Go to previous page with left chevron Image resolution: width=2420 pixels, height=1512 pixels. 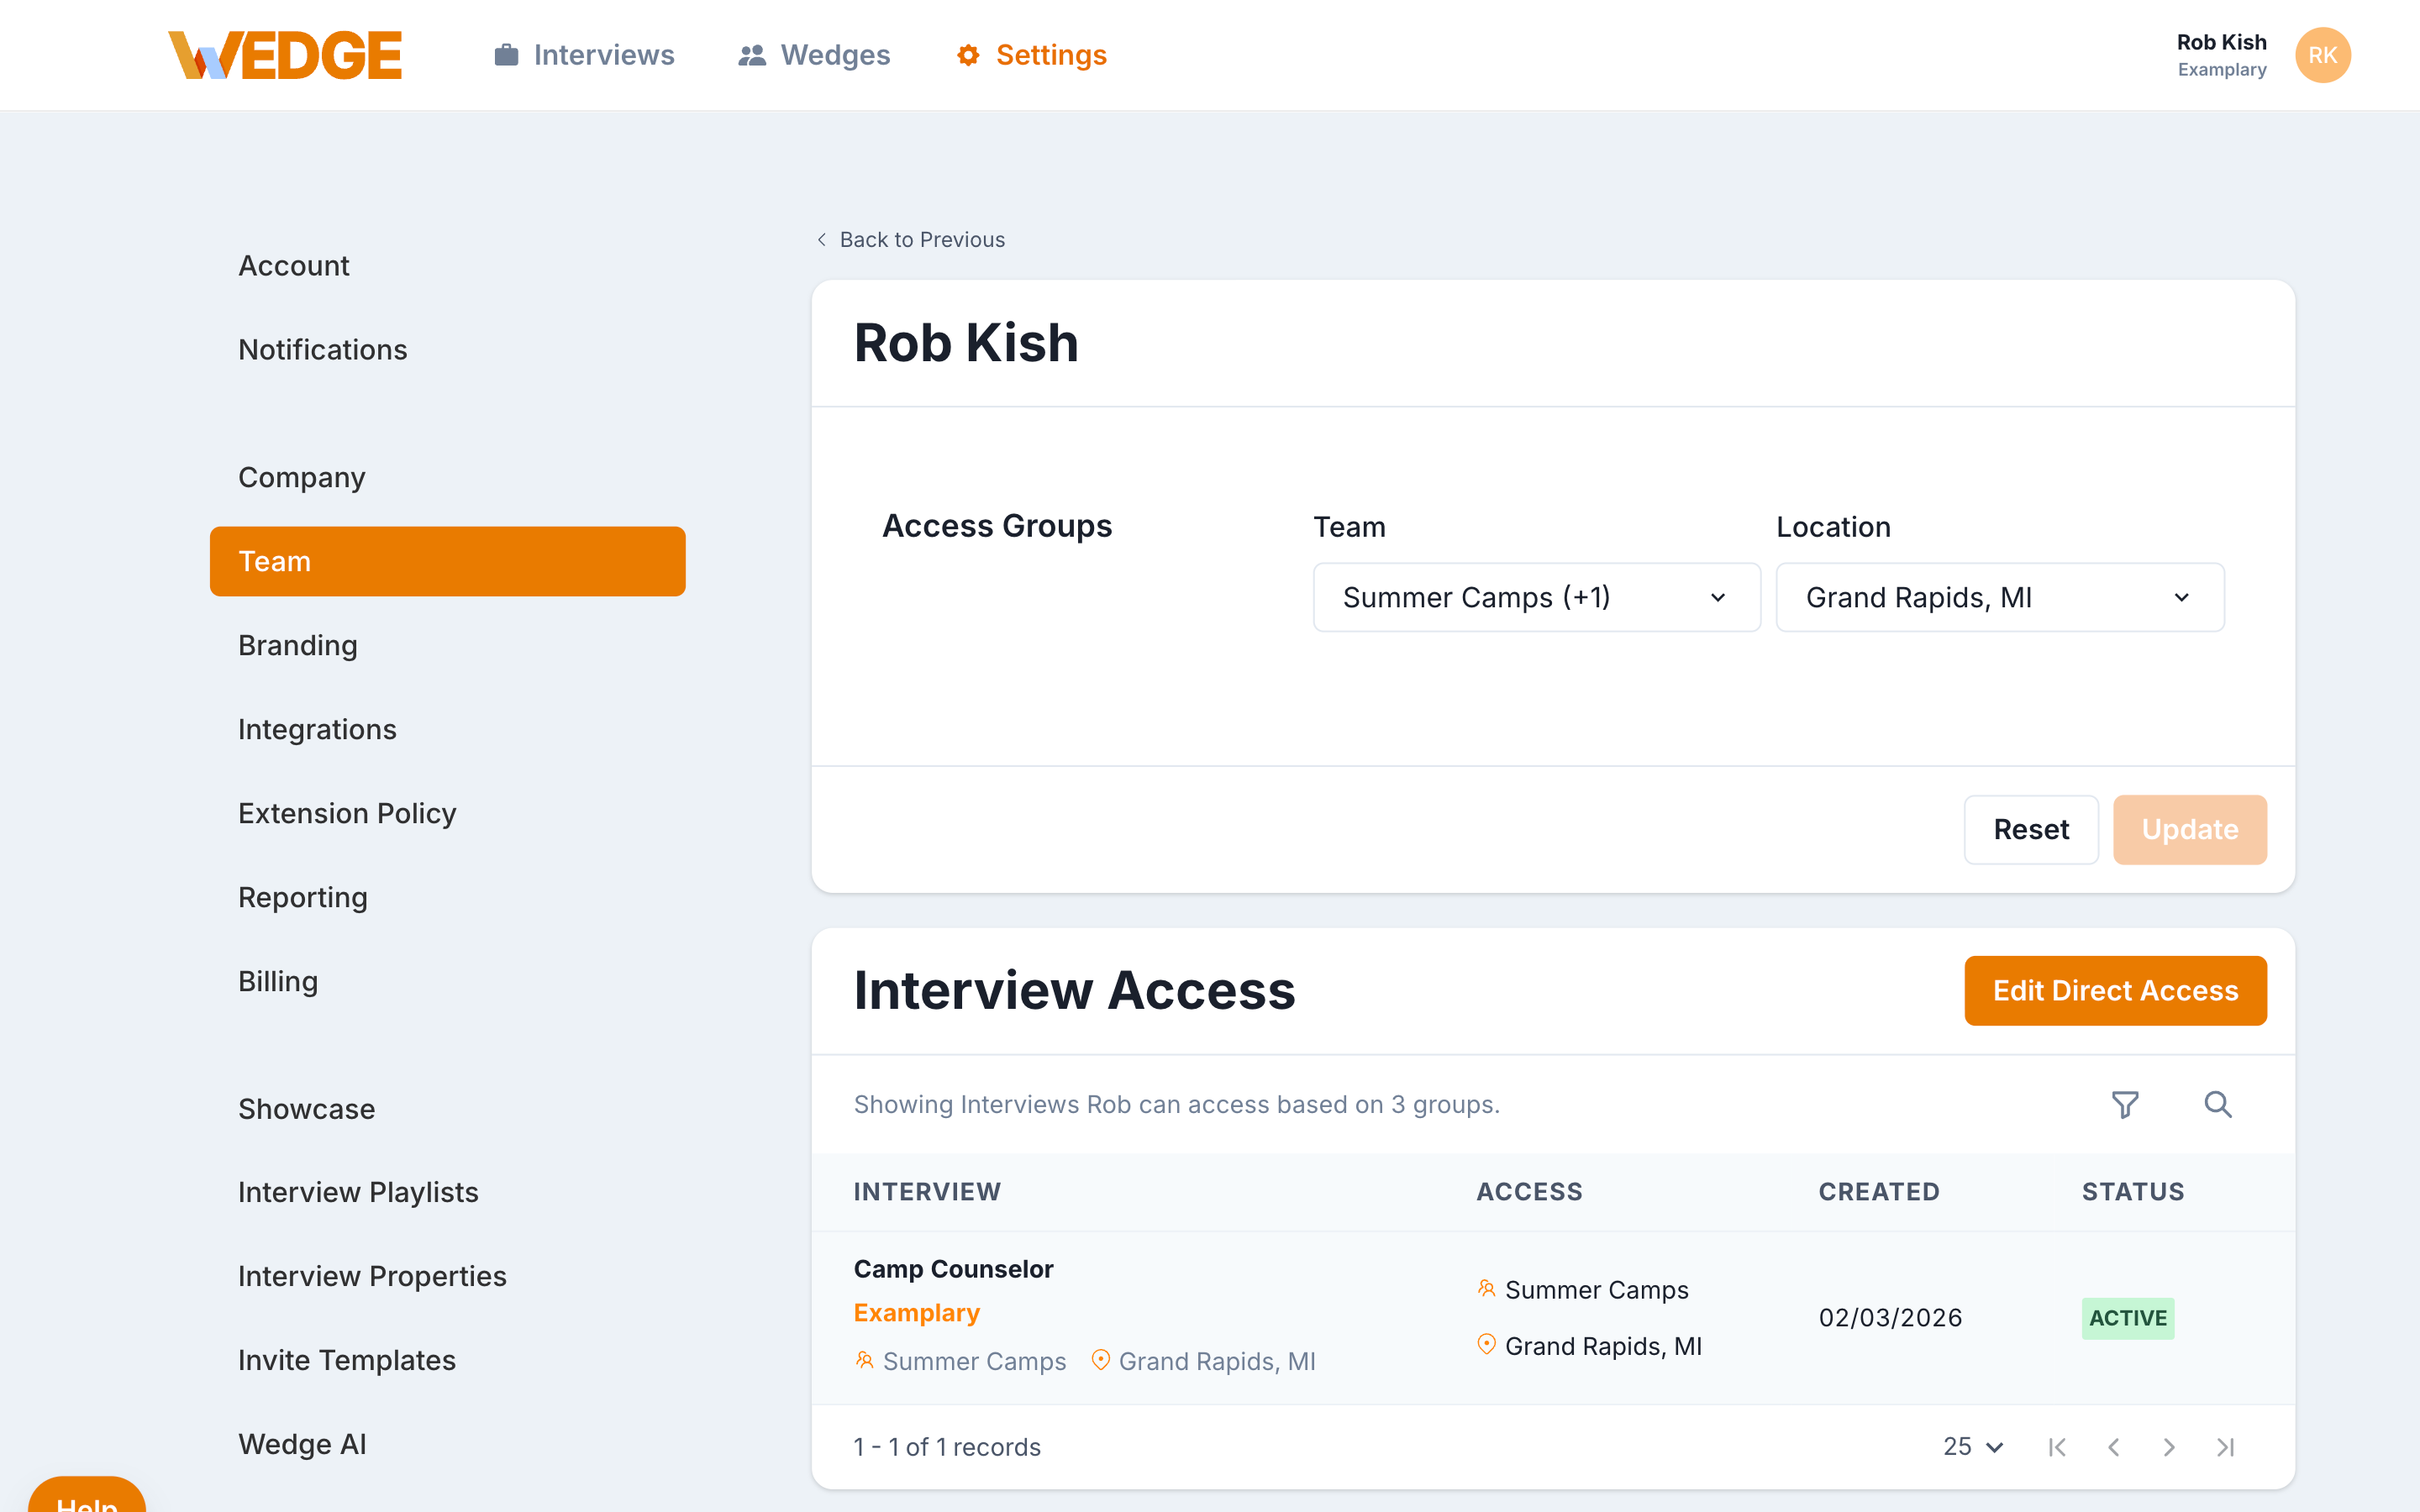pos(2114,1446)
